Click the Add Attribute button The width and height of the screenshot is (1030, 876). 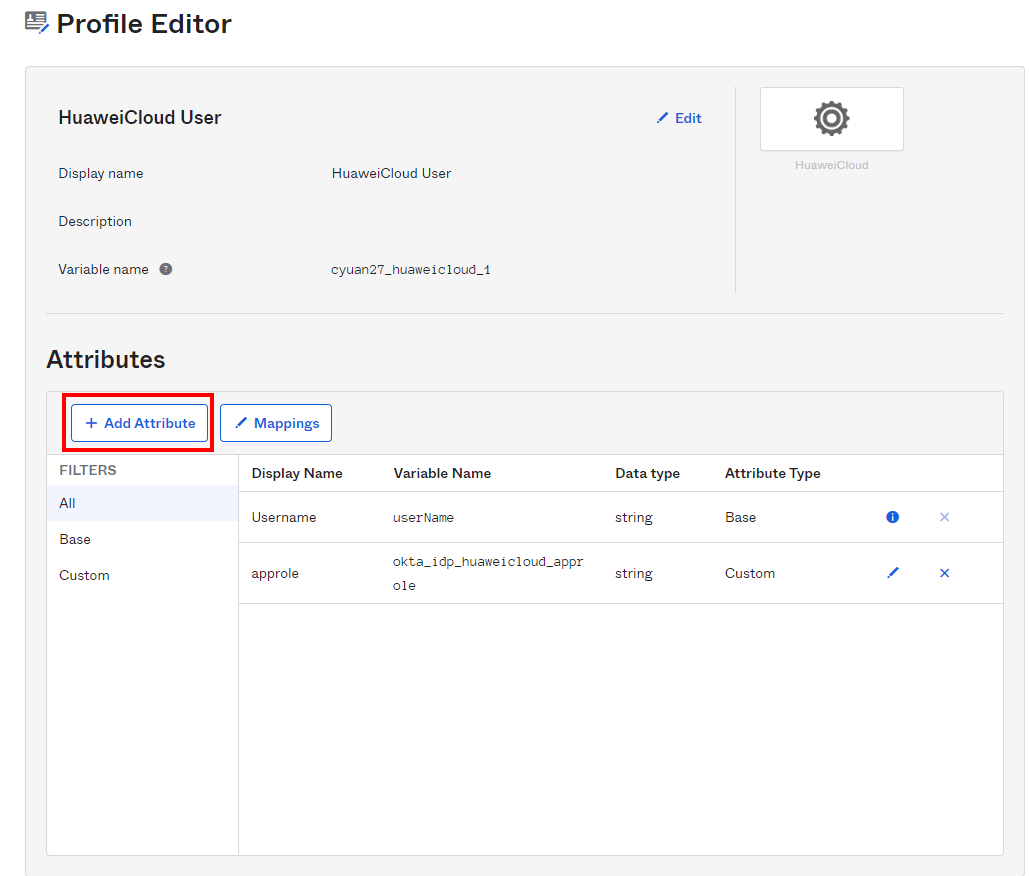pos(140,423)
